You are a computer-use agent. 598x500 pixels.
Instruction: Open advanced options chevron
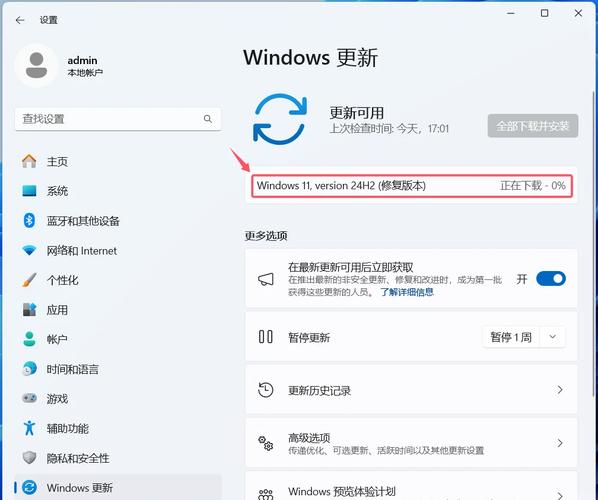tap(559, 443)
